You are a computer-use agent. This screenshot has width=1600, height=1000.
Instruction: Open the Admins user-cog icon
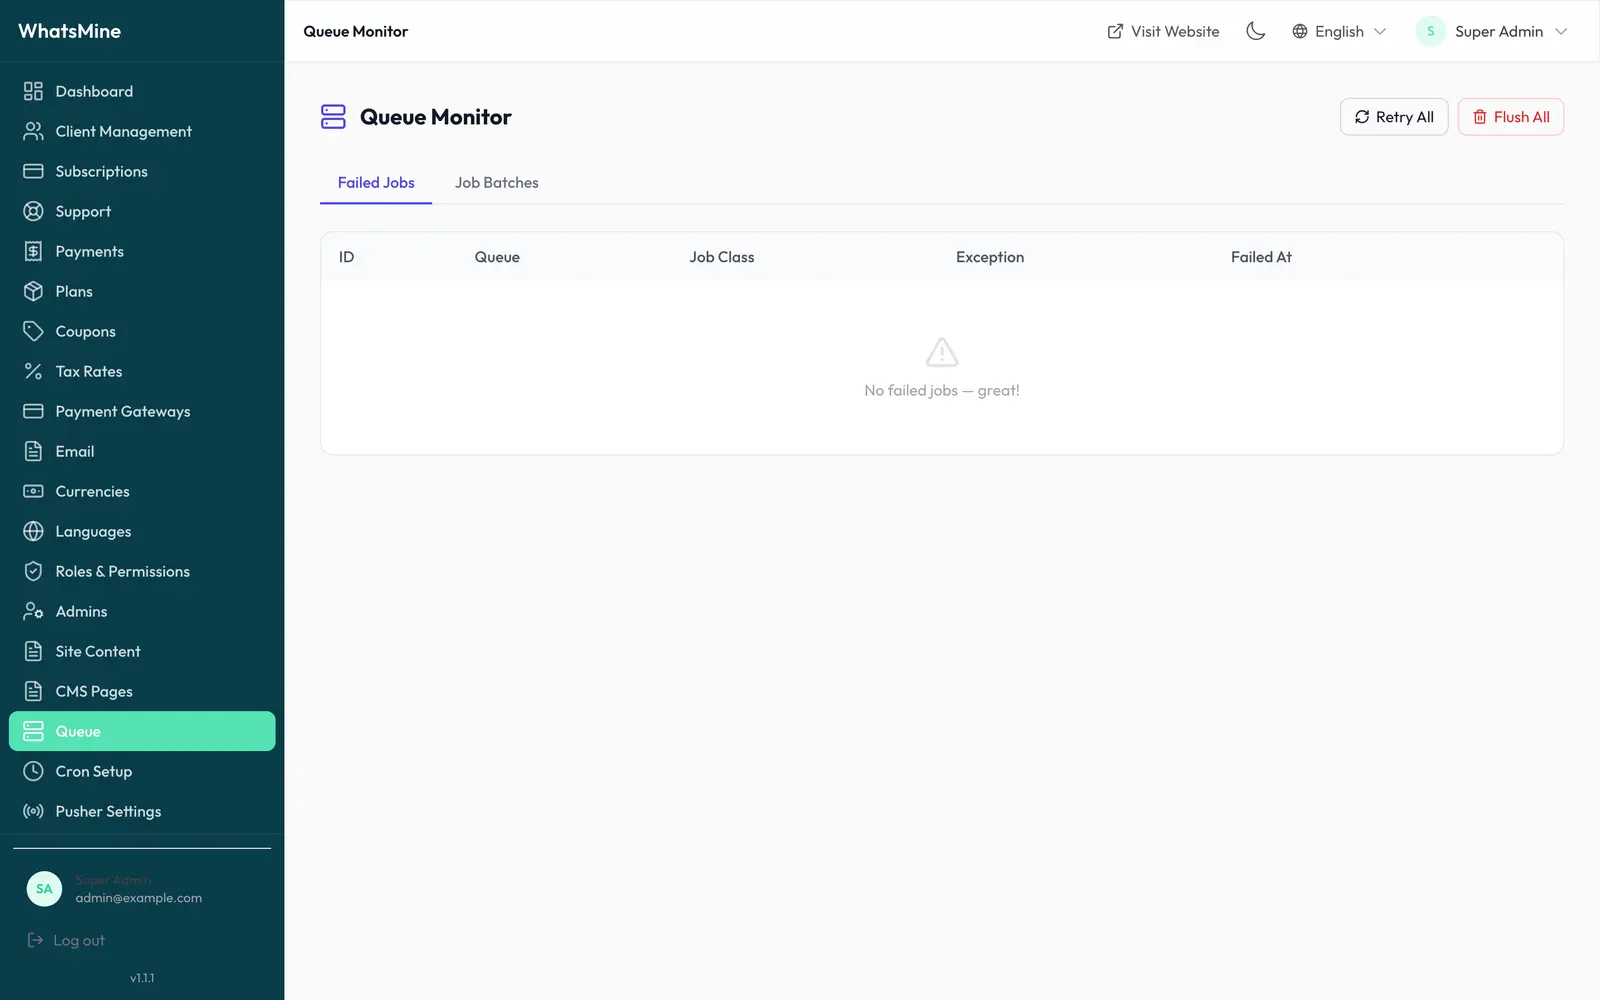click(x=33, y=611)
